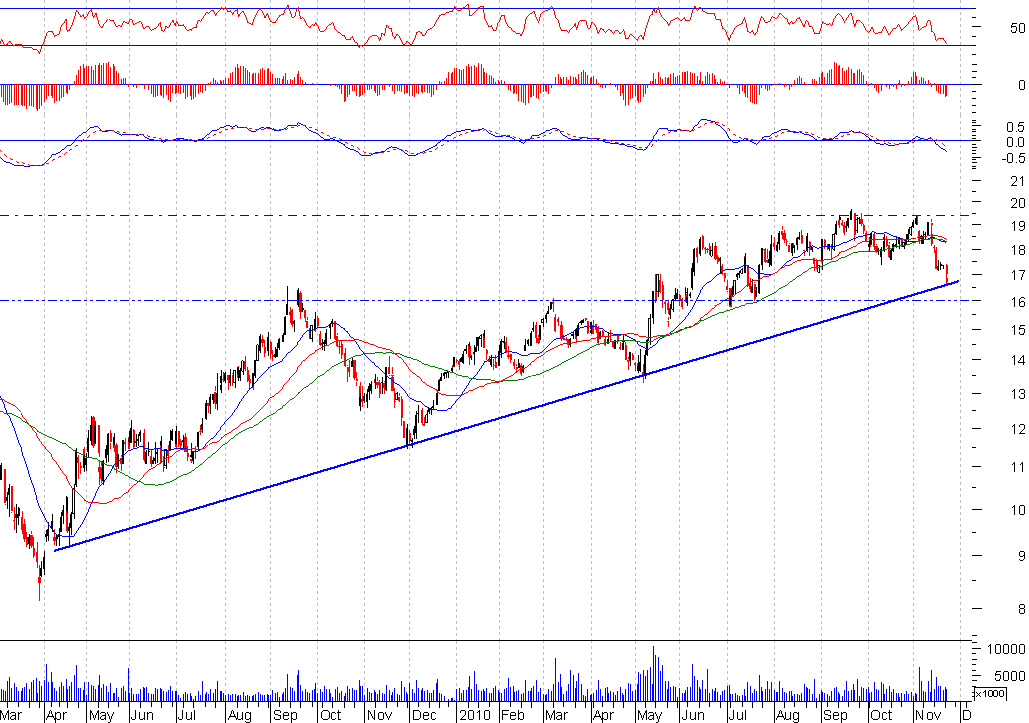Select the dash-dot horizontal line near price 16
Image resolution: width=1029 pixels, height=723 pixels.
coord(486,300)
